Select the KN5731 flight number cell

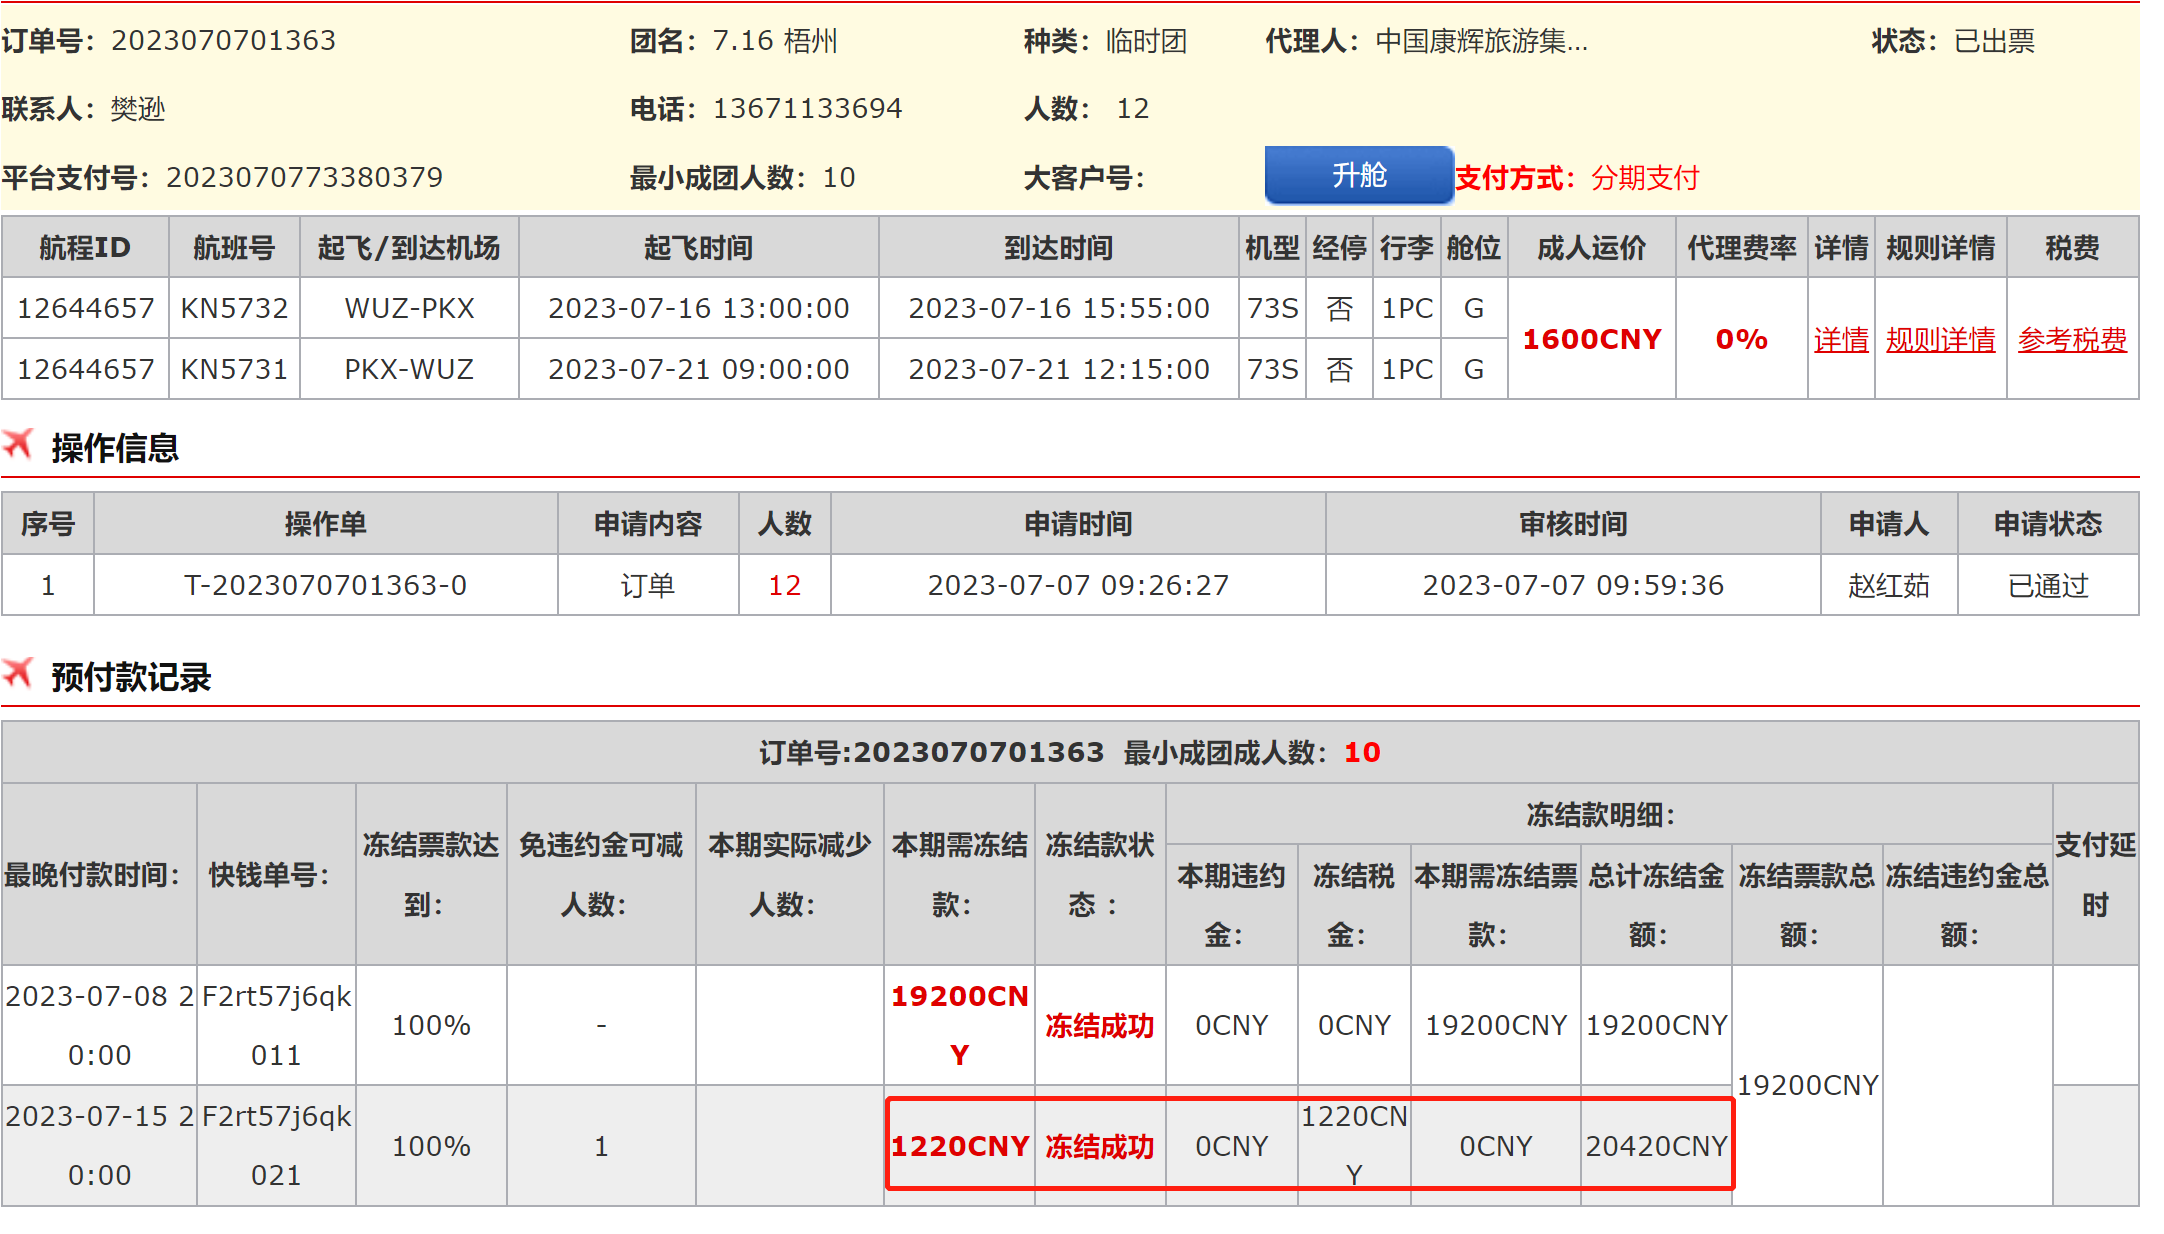(x=234, y=369)
